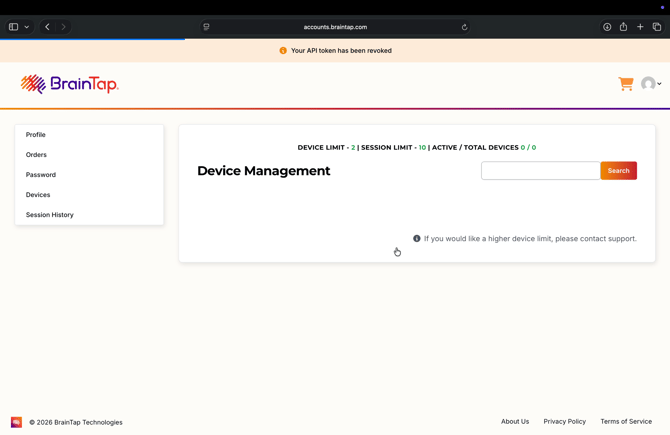Screen dimensions: 670x435
Task: Click the accounts.braintap.com address bar
Action: [x=335, y=27]
